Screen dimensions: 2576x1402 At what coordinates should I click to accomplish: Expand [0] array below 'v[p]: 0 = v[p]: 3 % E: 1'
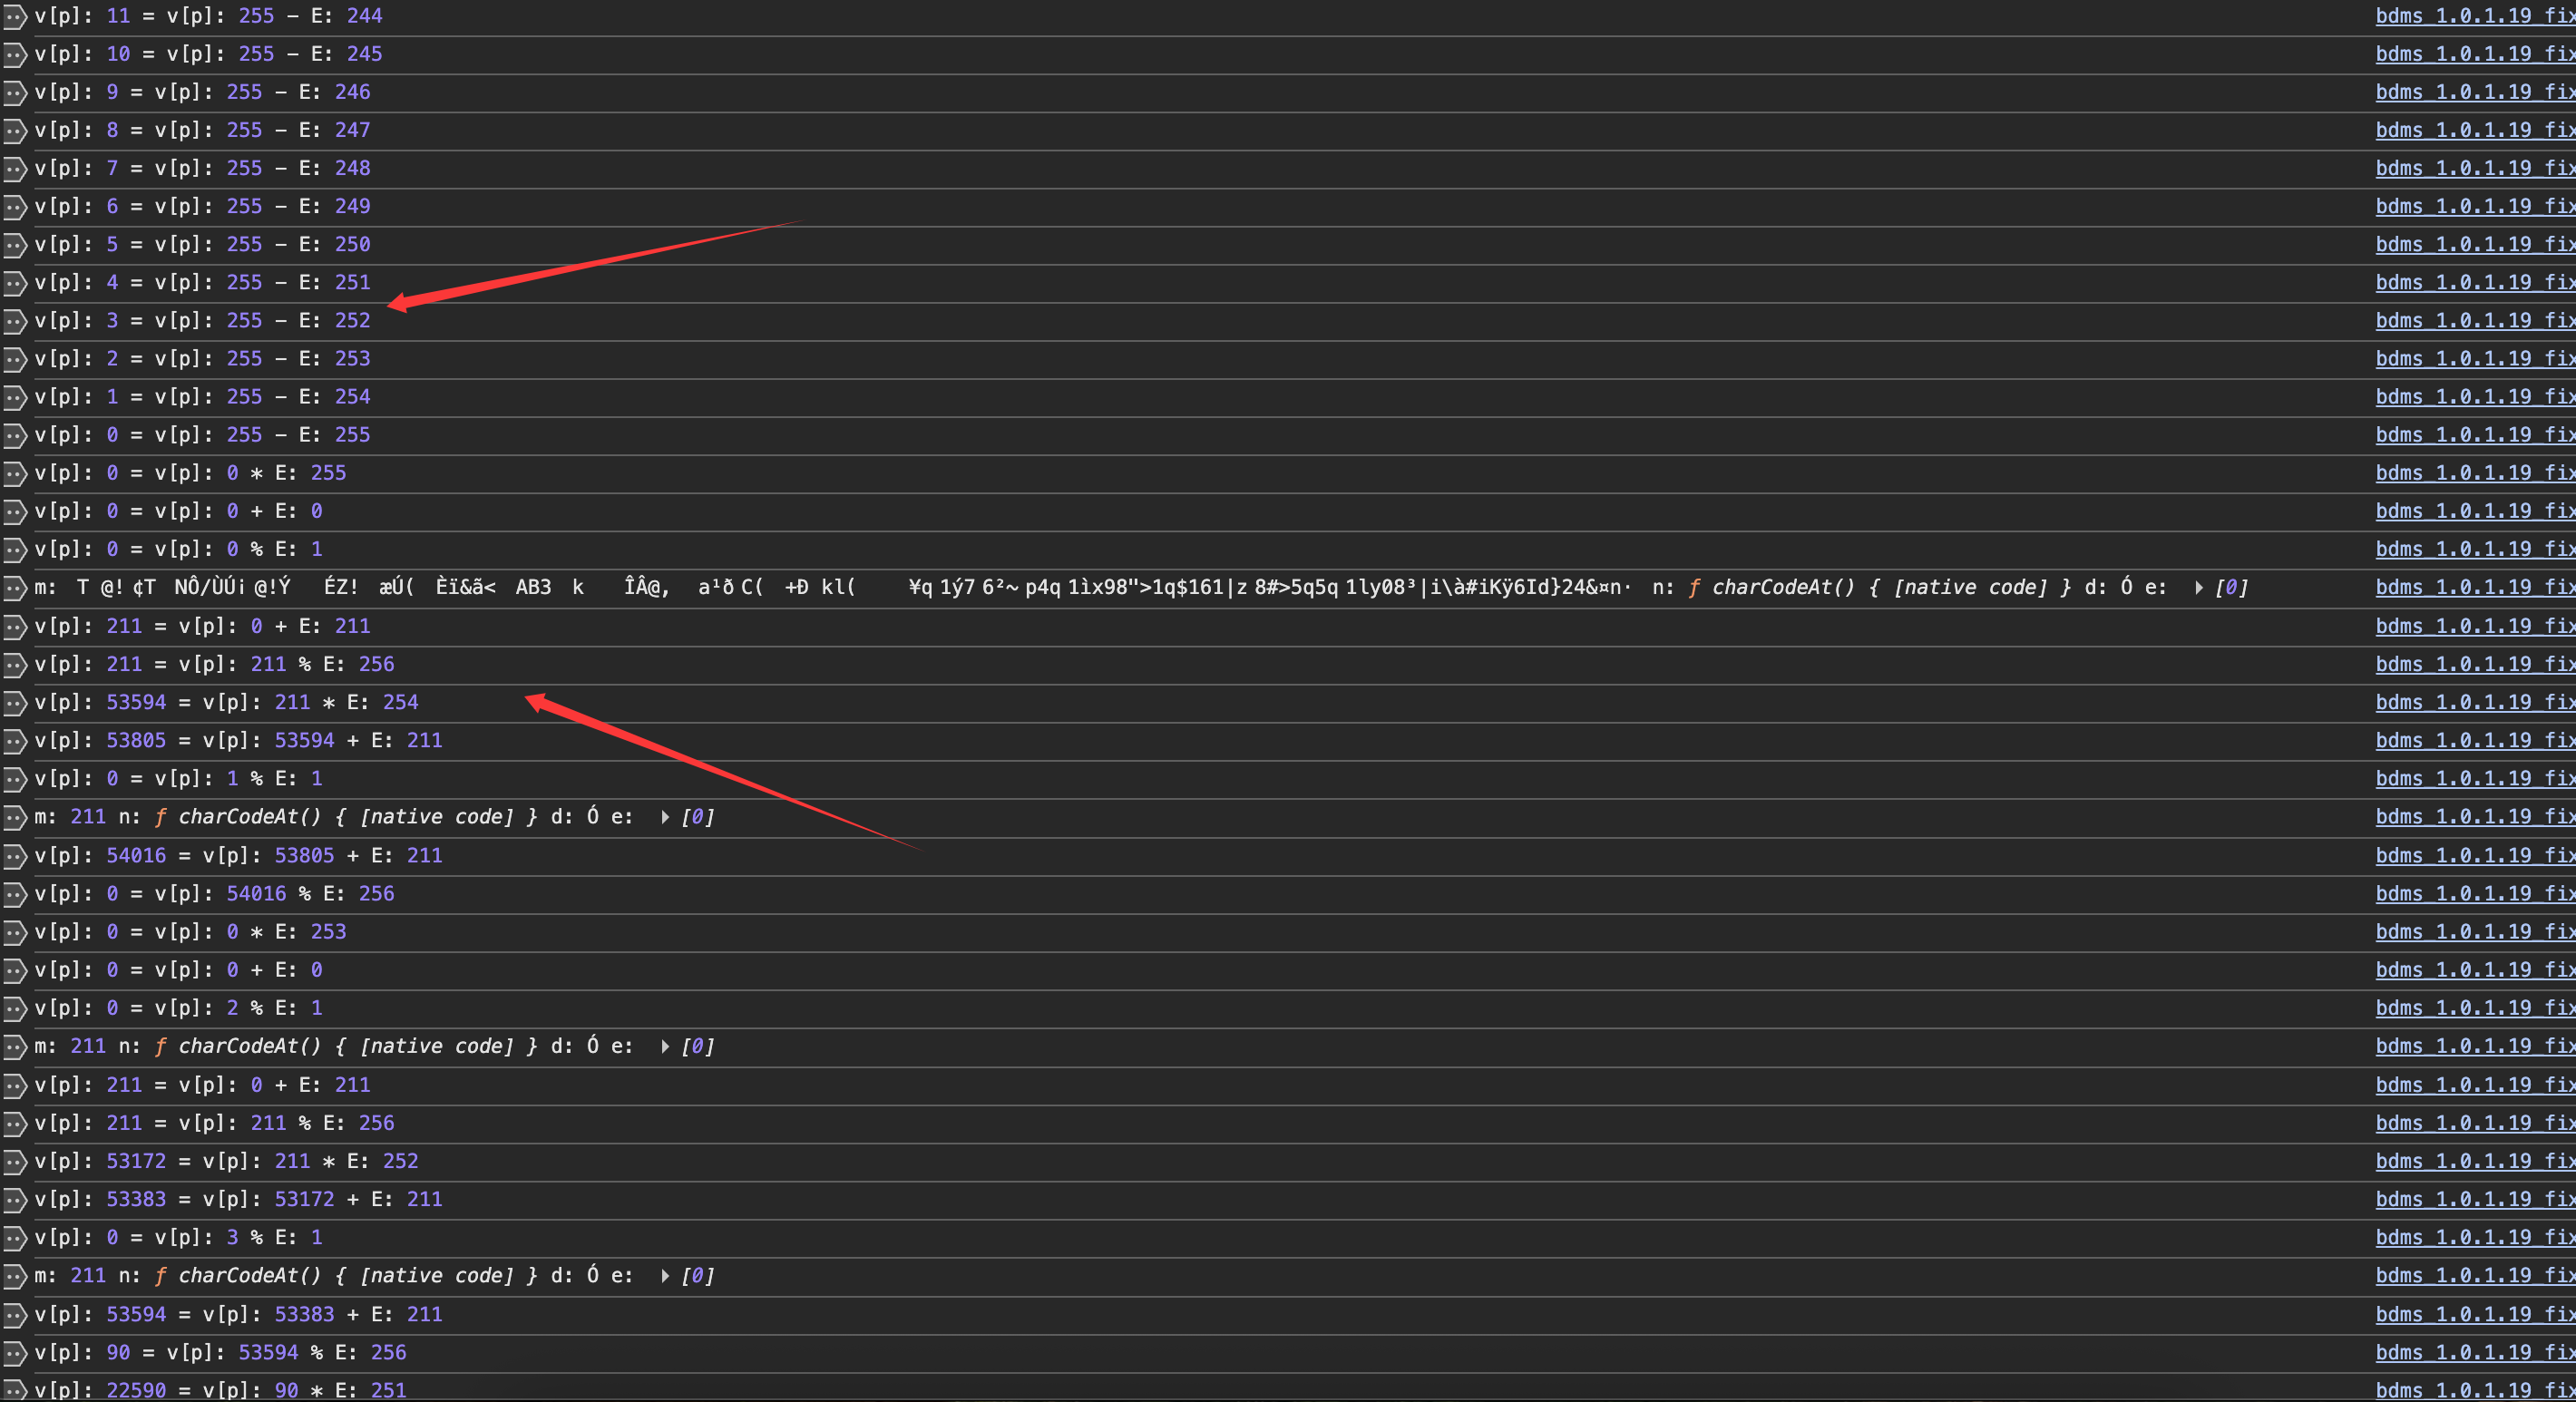665,1276
